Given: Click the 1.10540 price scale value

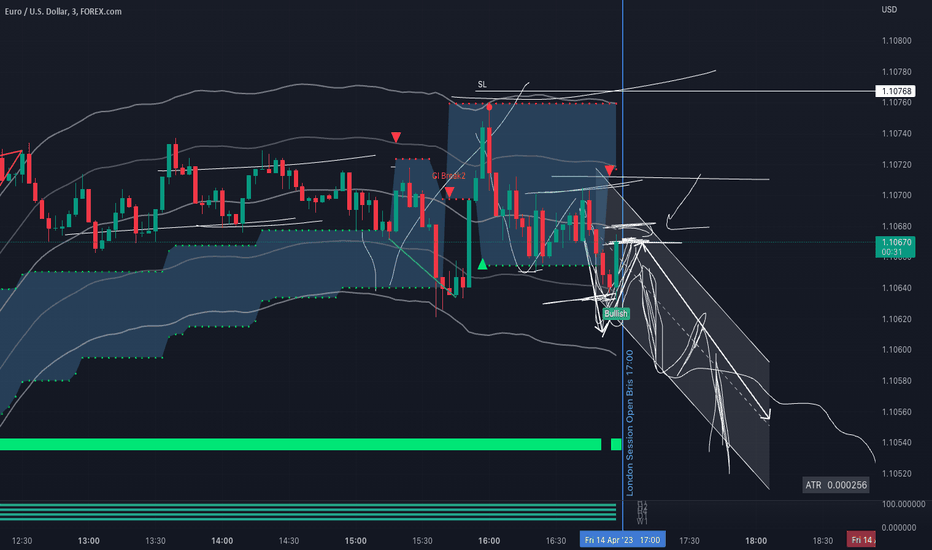Looking at the screenshot, I should pyautogui.click(x=896, y=442).
